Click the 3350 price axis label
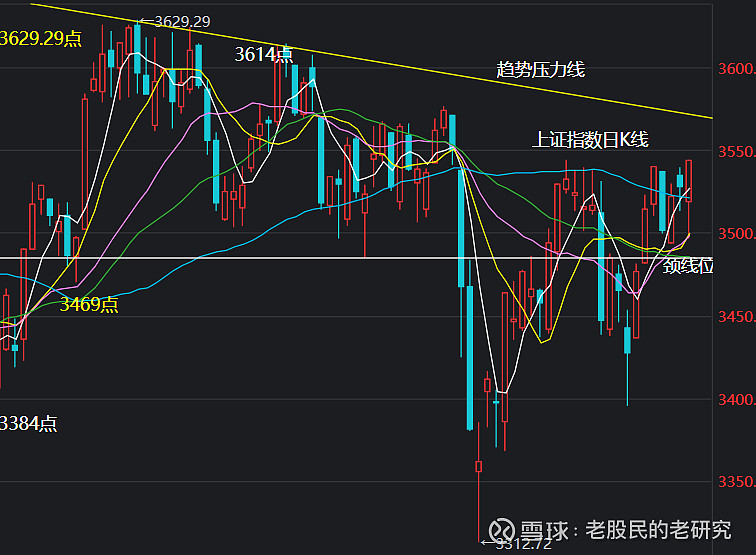Screen dimensions: 756x555 [737, 482]
